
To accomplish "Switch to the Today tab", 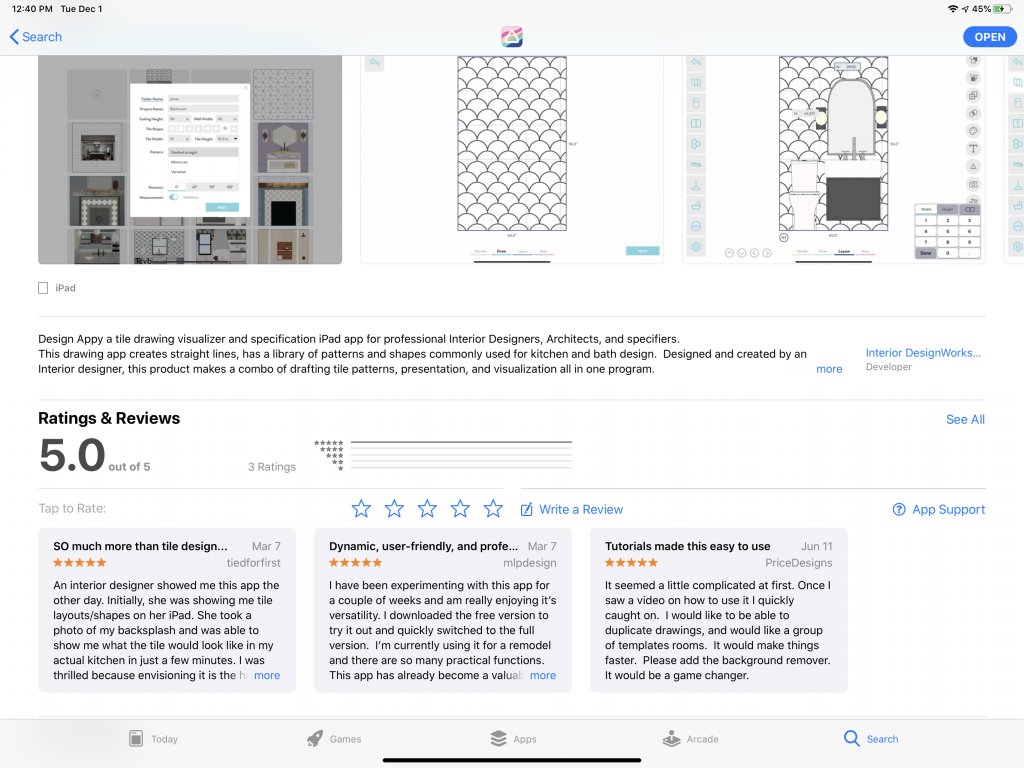I will tap(153, 739).
